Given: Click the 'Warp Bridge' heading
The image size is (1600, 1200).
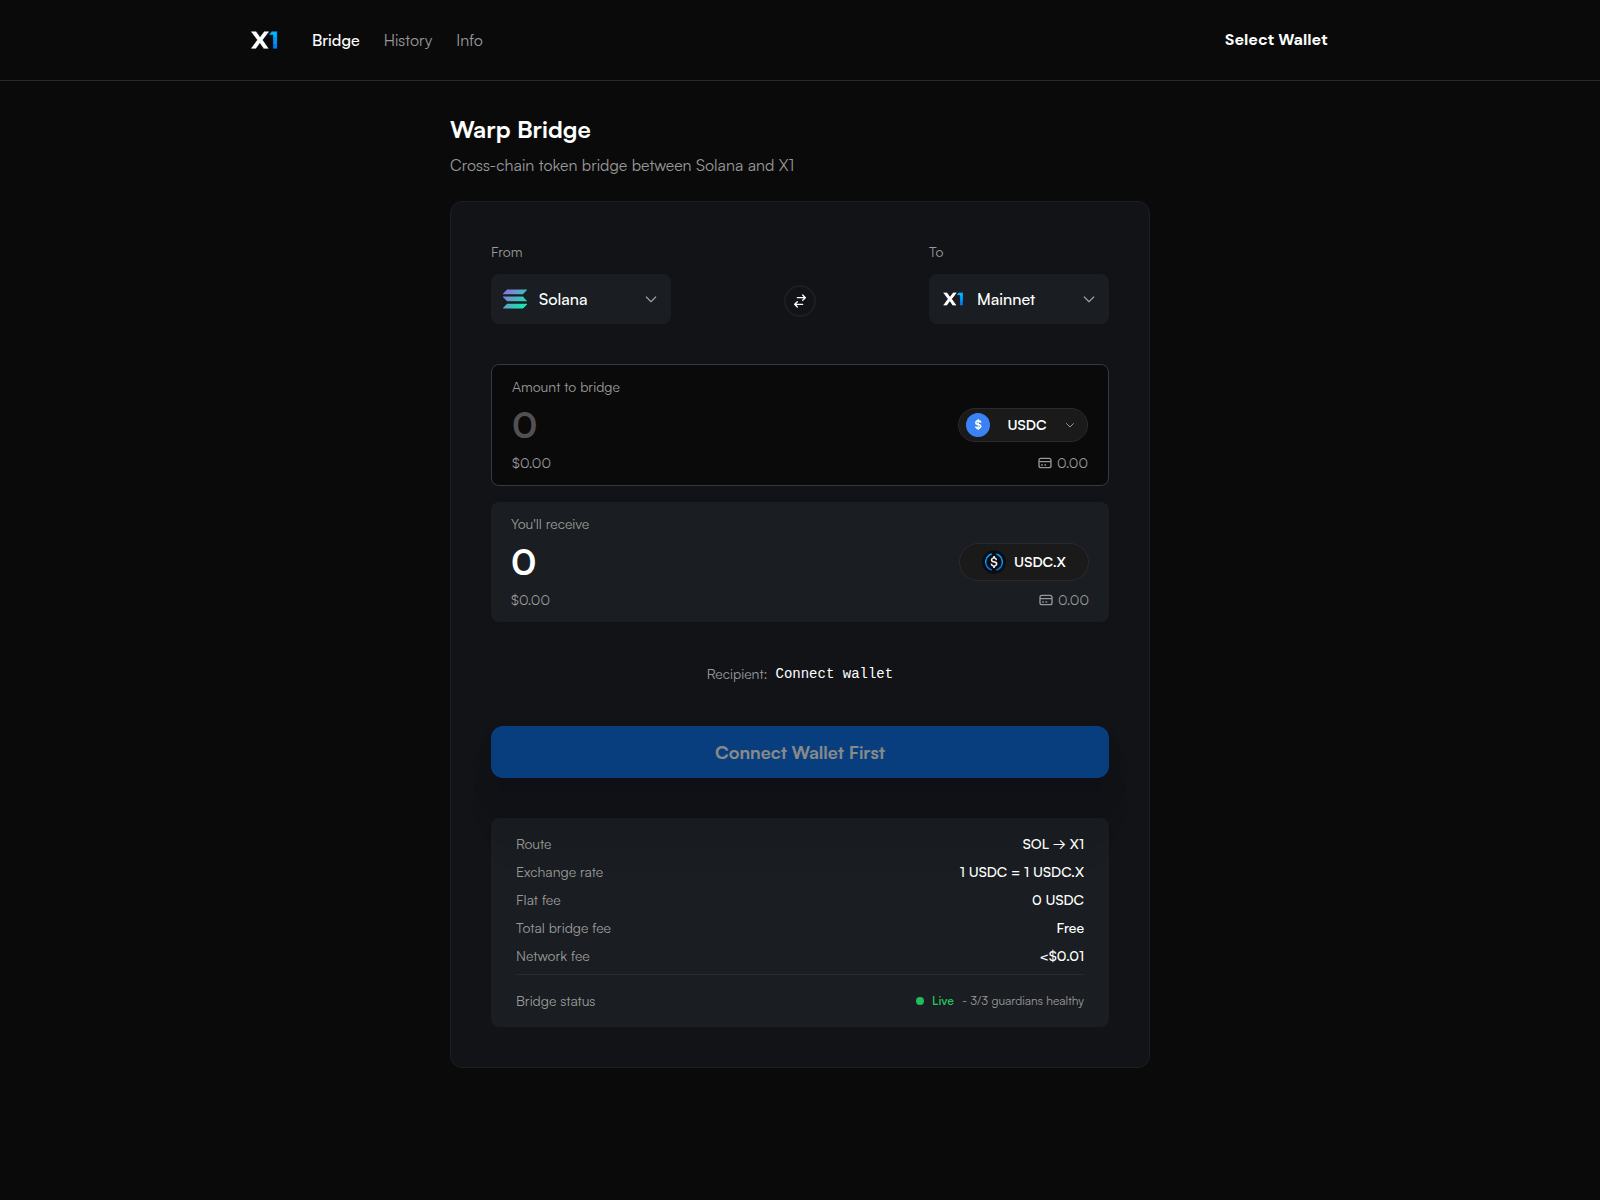Looking at the screenshot, I should (520, 130).
